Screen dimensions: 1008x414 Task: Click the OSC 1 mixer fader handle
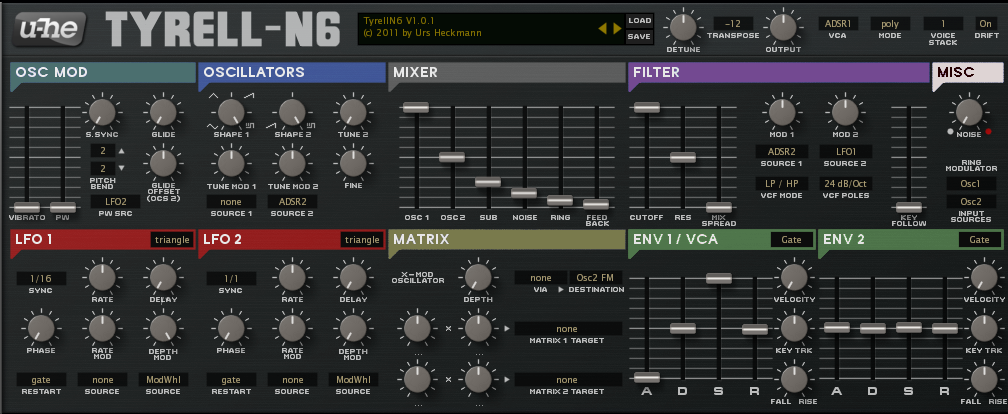416,107
